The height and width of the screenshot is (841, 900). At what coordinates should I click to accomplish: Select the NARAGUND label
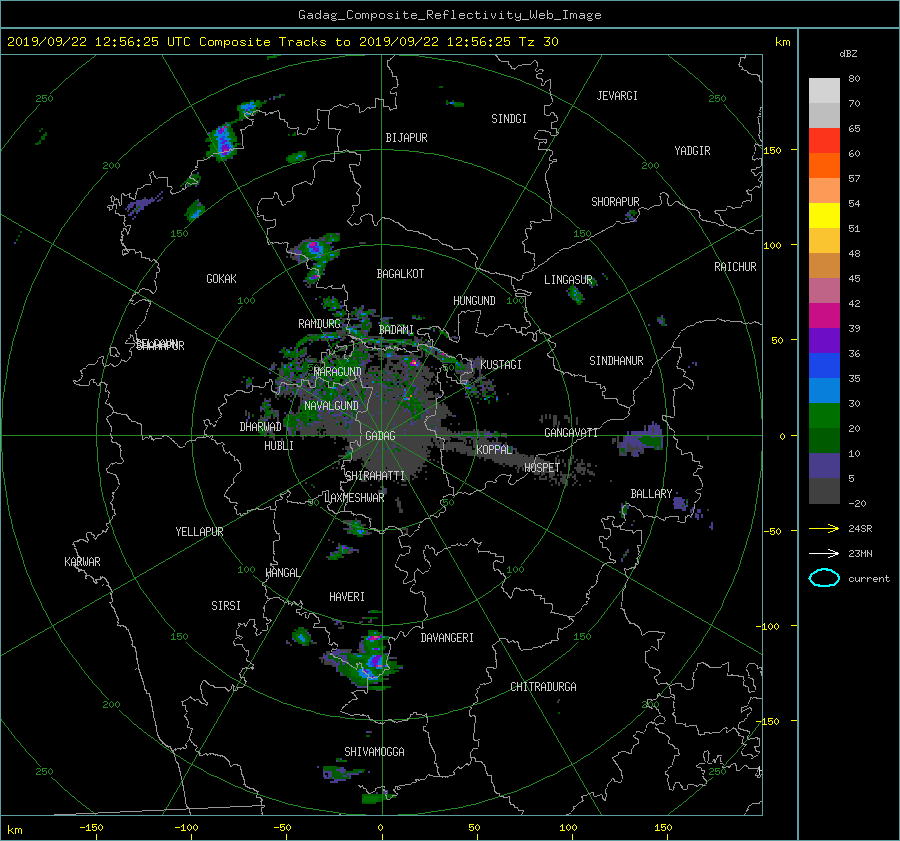(338, 372)
